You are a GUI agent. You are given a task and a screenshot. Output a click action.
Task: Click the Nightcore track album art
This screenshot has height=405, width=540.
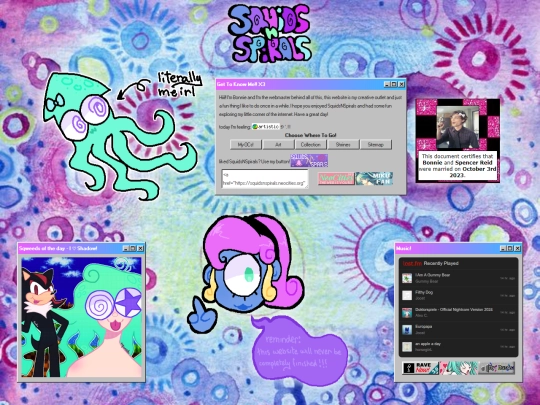tap(407, 312)
